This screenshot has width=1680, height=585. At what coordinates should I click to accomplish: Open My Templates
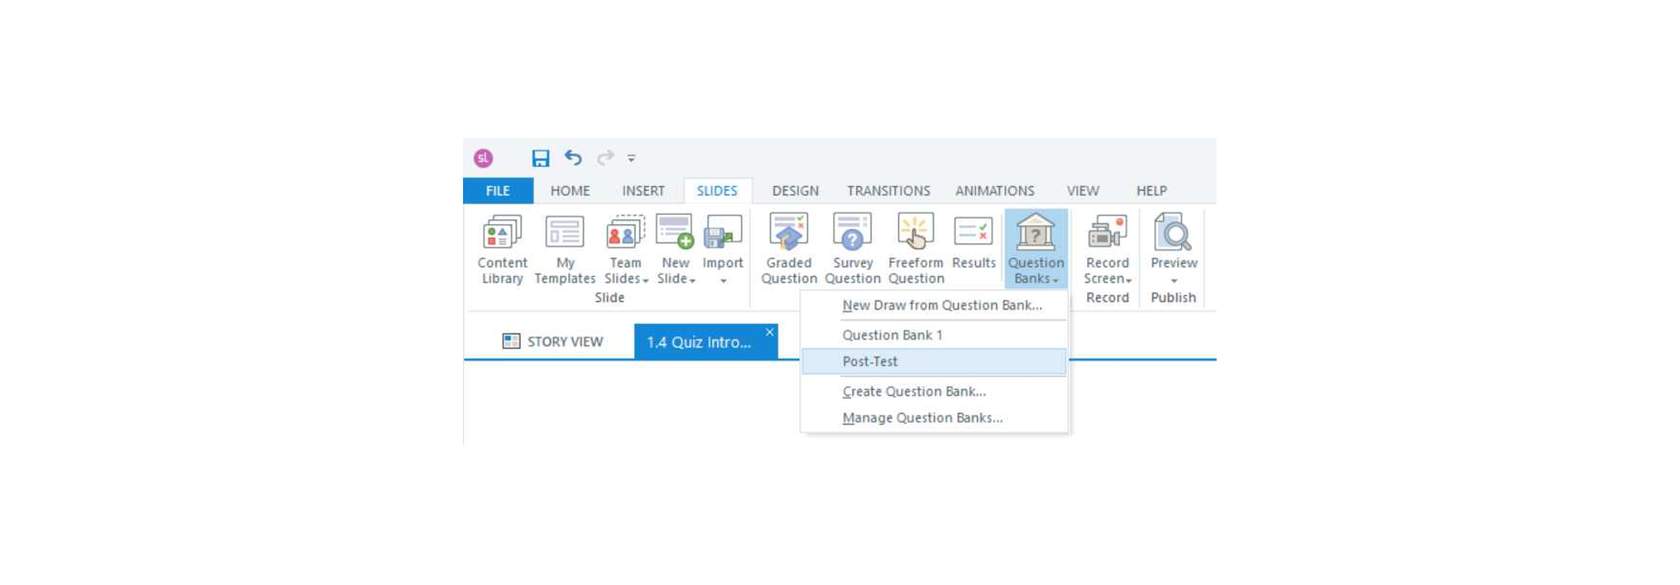565,249
